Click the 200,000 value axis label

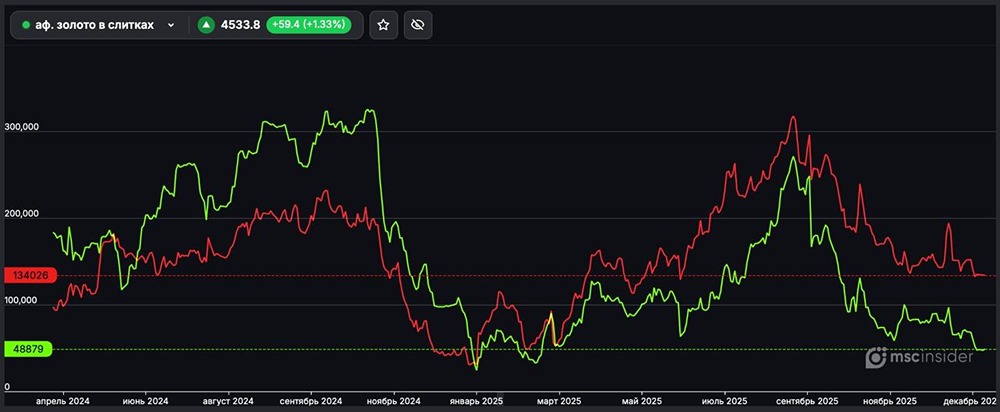click(x=21, y=214)
